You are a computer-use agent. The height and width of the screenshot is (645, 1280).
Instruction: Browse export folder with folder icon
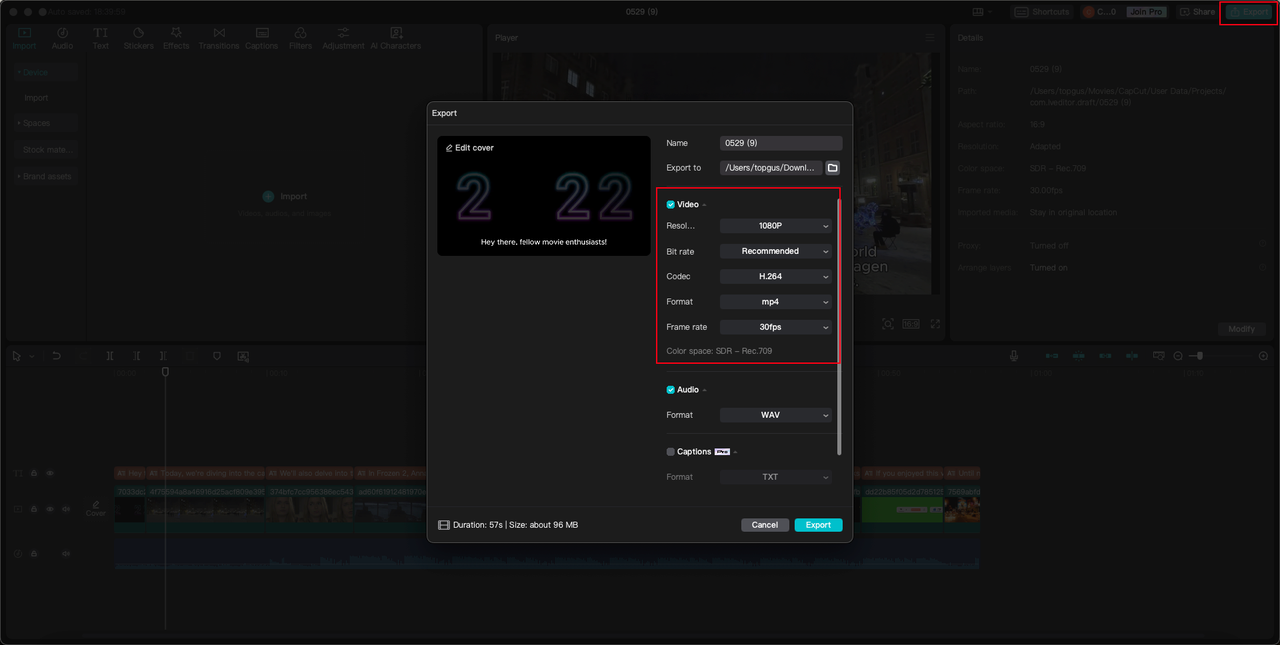pyautogui.click(x=832, y=168)
